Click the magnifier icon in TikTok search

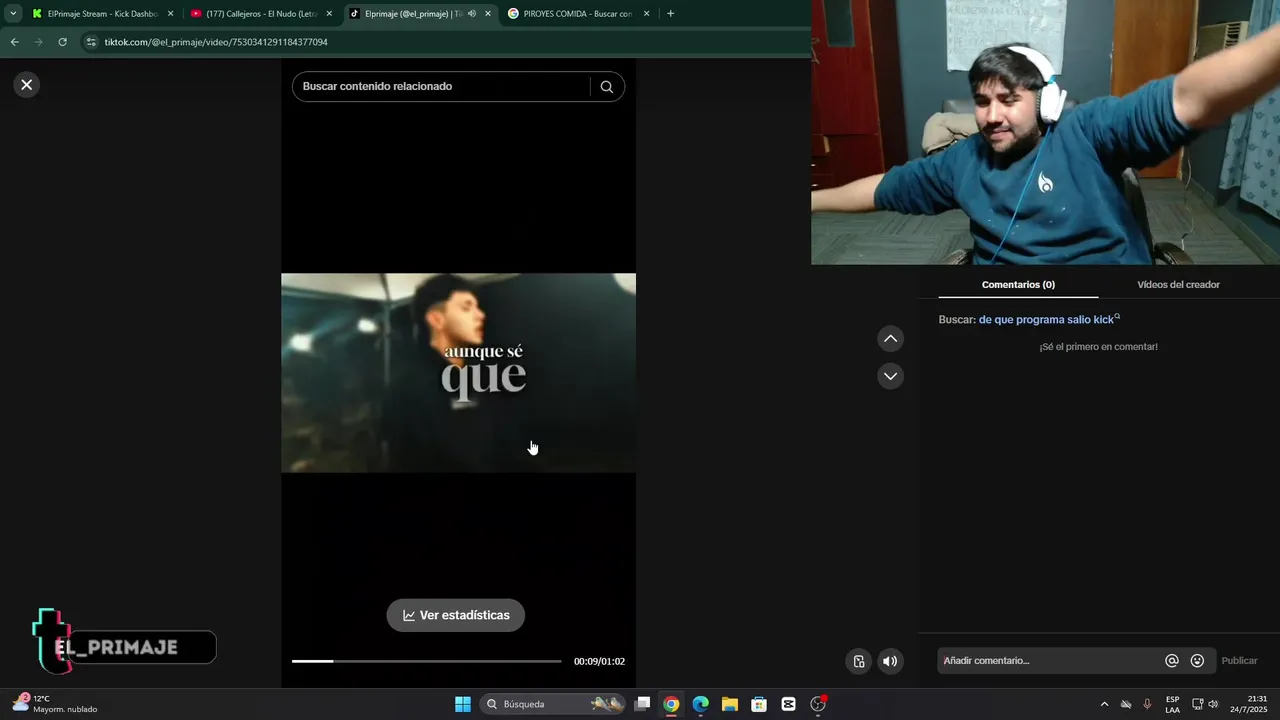(x=607, y=86)
